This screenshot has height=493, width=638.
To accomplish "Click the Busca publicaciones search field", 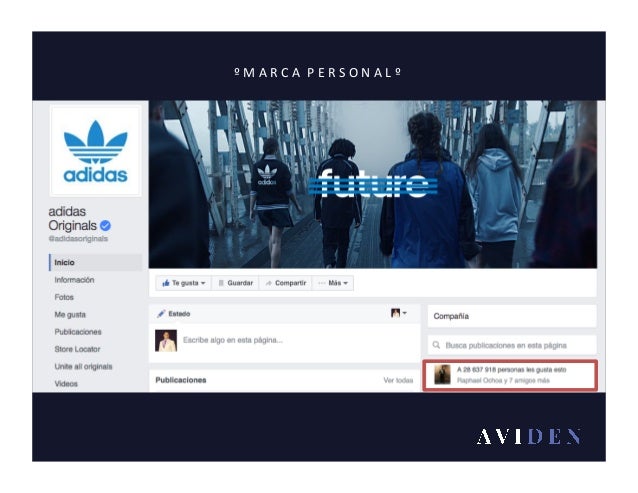I will coord(512,345).
